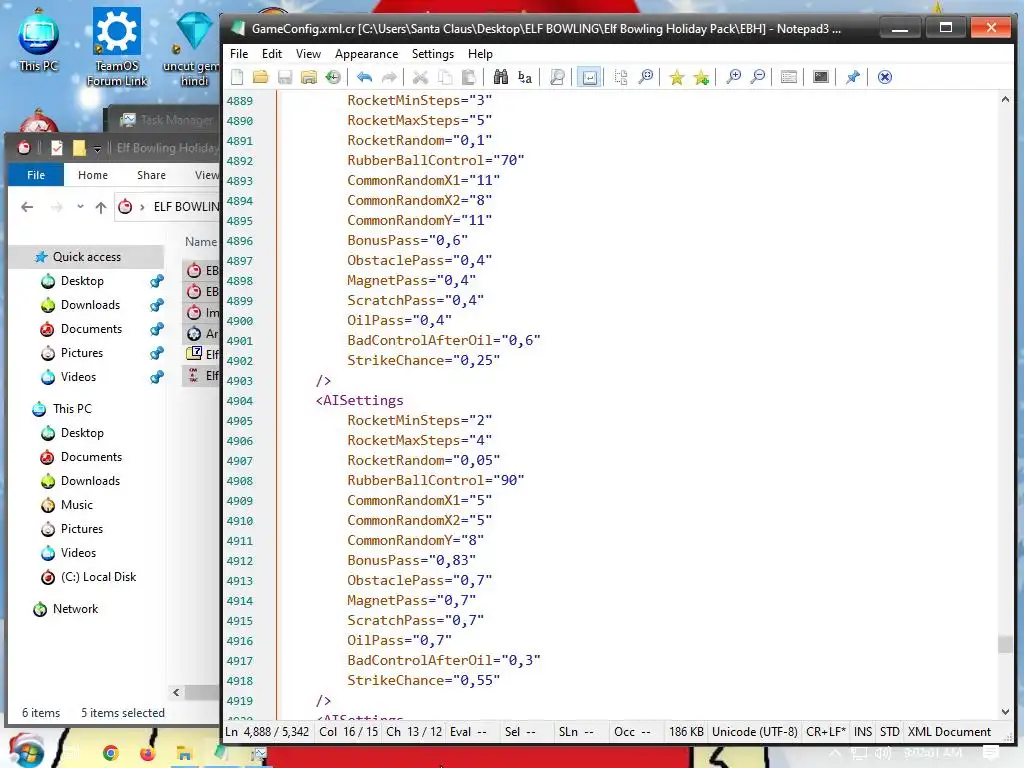
Task: Click the black console window icon
Action: point(821,77)
